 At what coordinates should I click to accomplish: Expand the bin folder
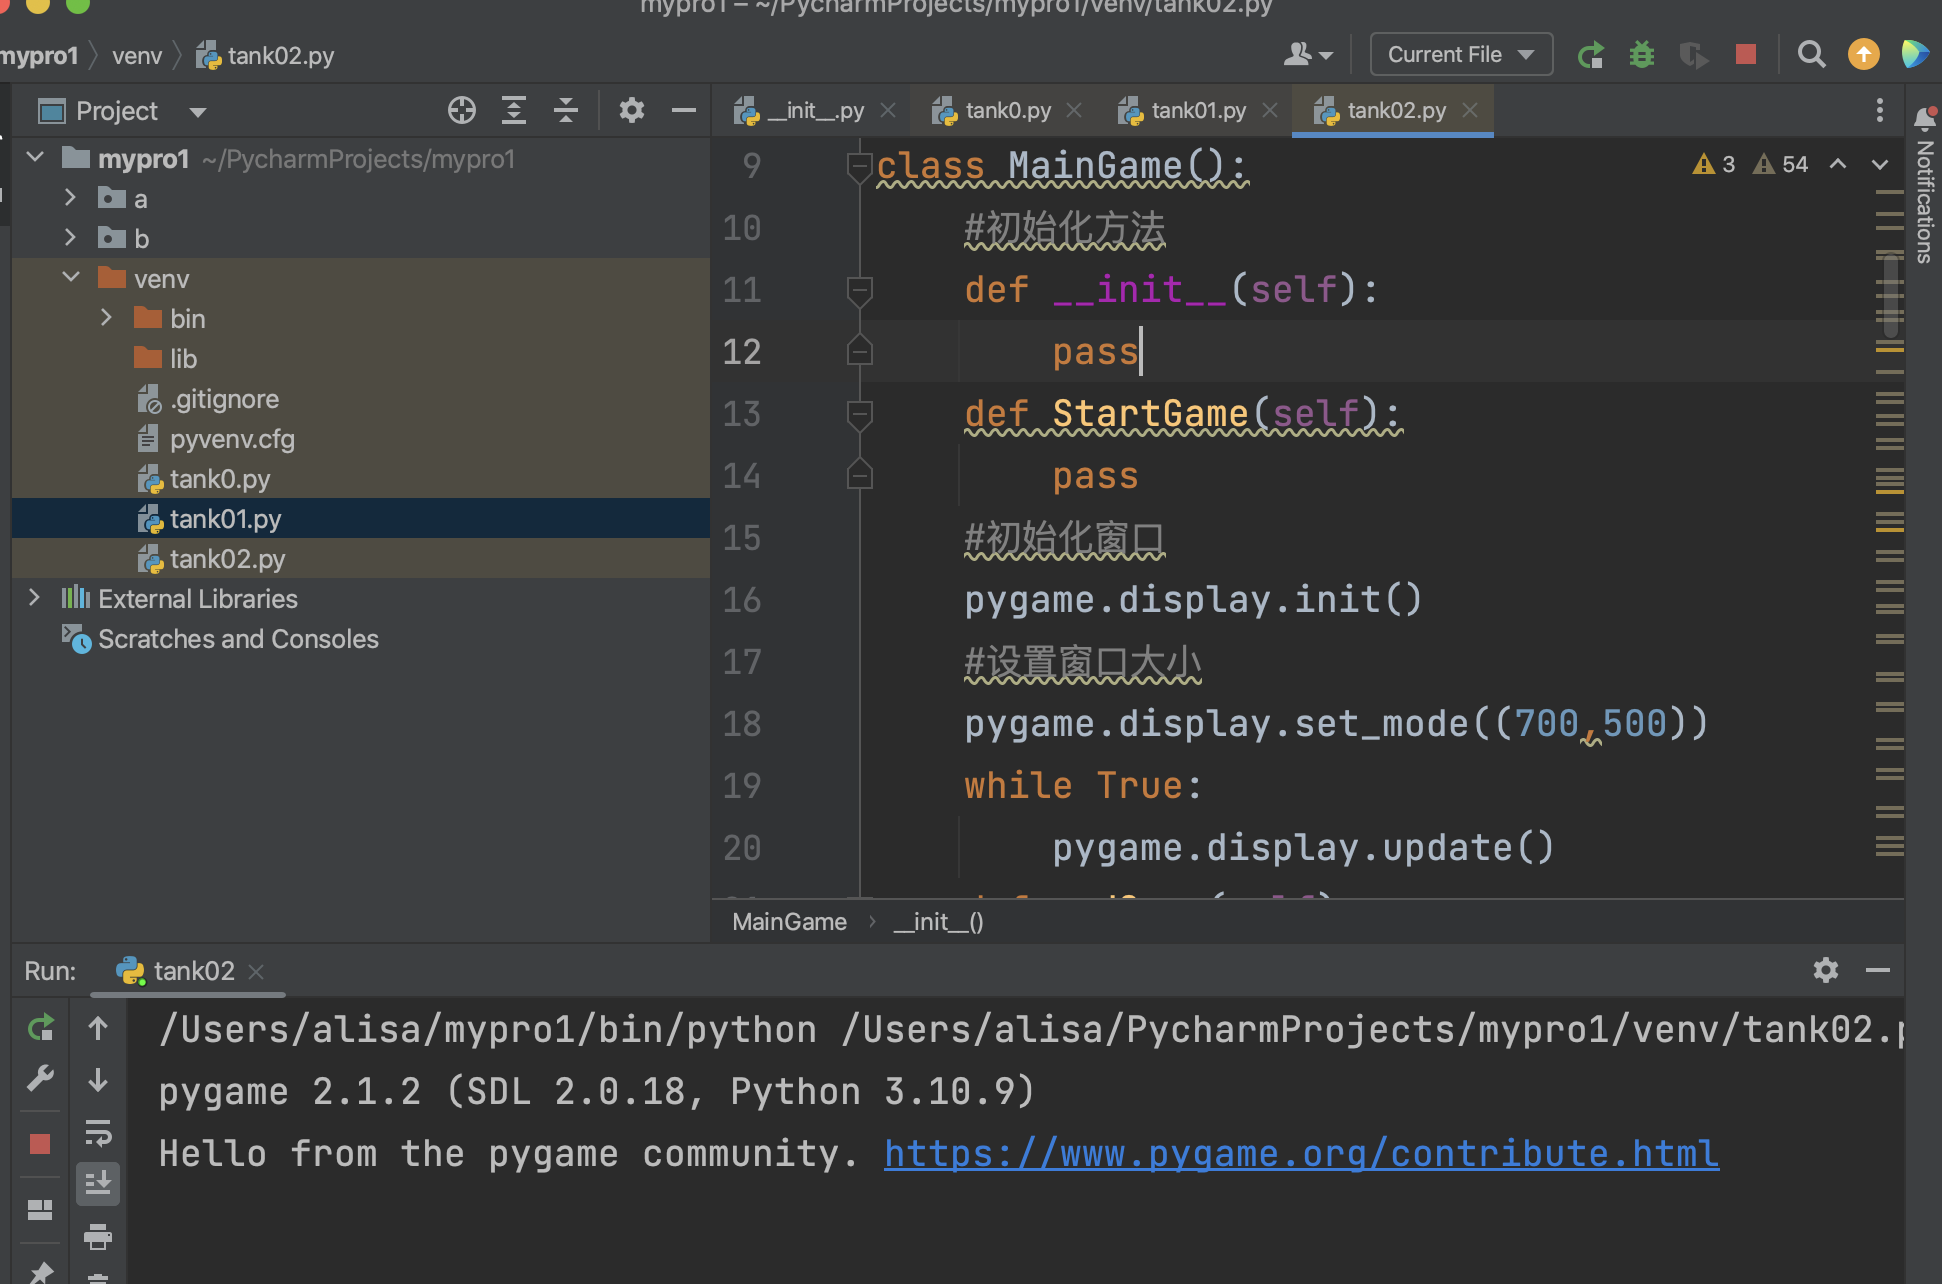coord(105,318)
